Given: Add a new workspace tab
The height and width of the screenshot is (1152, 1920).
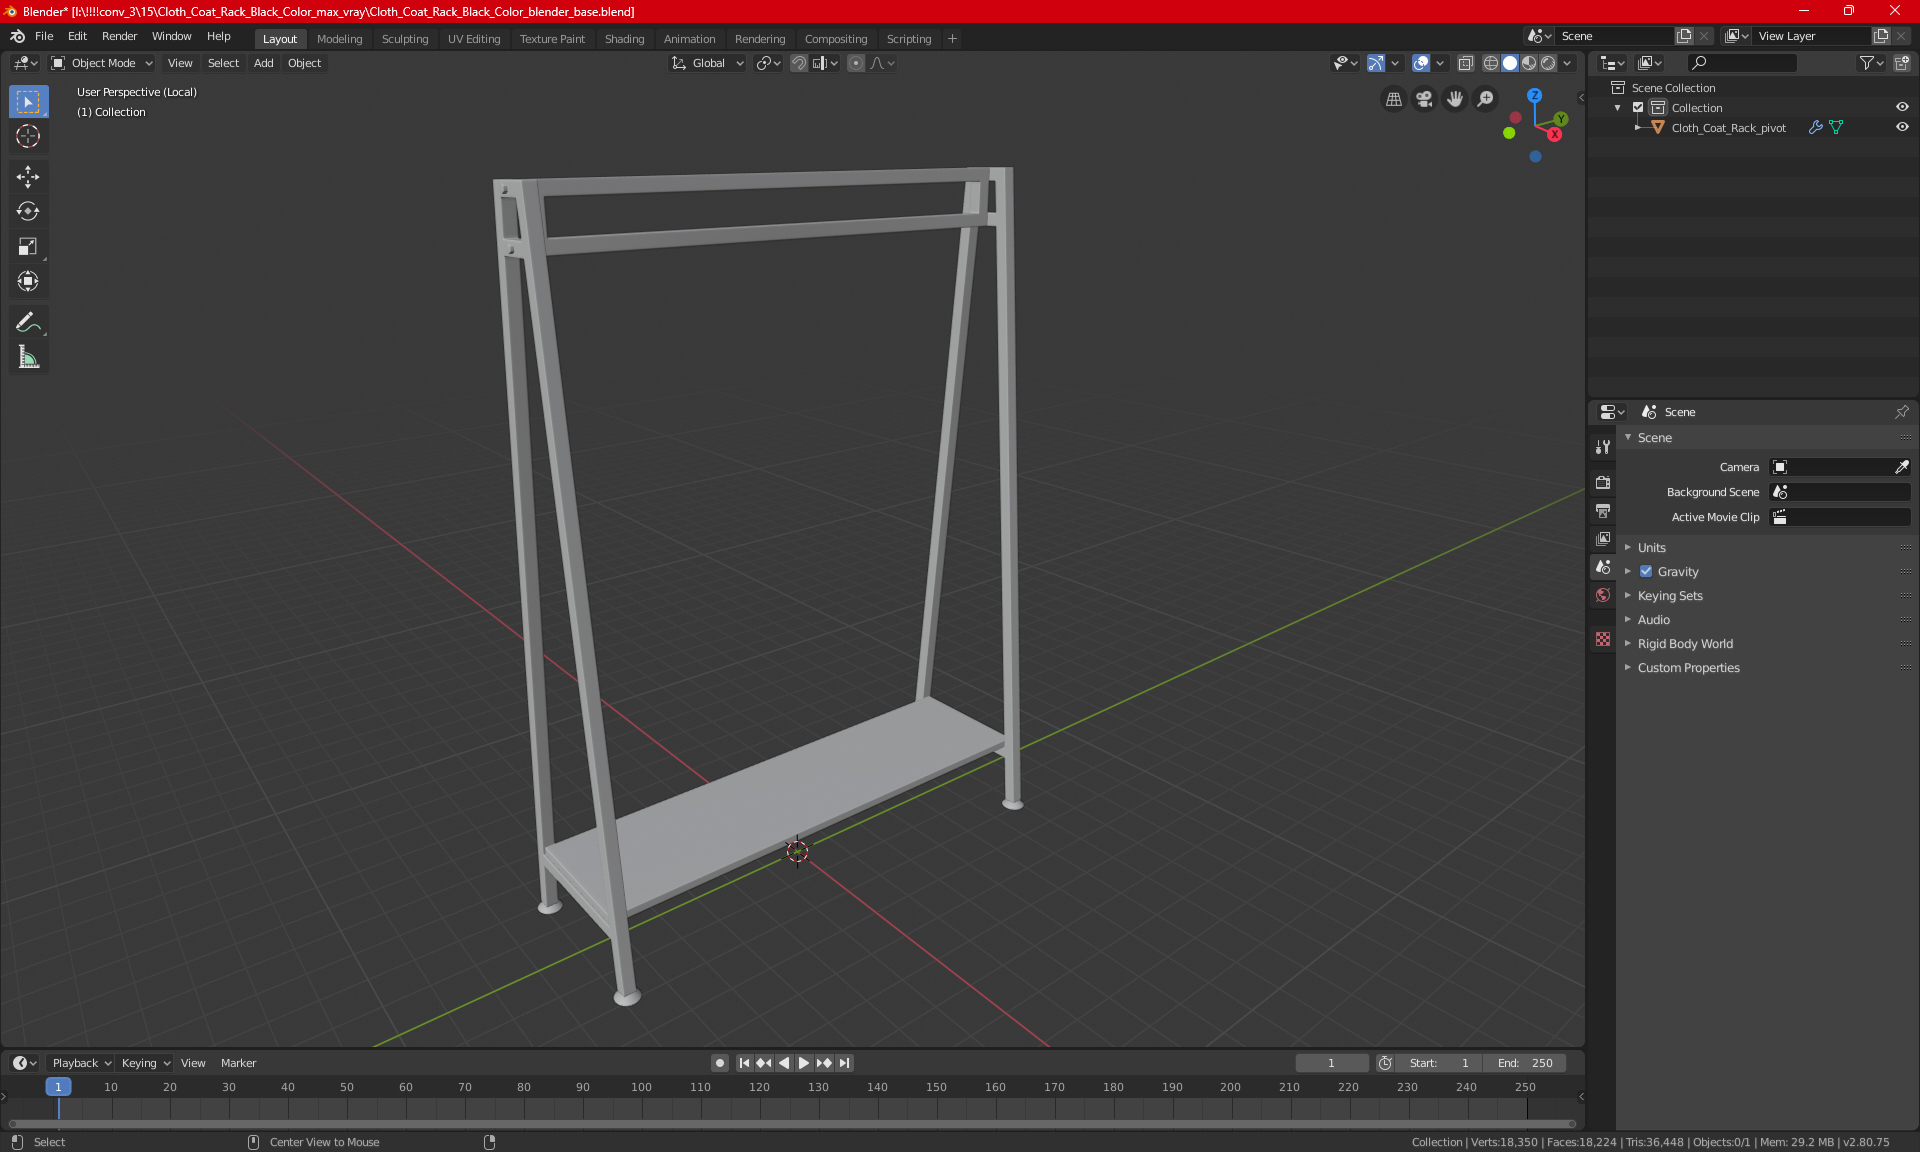Looking at the screenshot, I should pos(952,39).
